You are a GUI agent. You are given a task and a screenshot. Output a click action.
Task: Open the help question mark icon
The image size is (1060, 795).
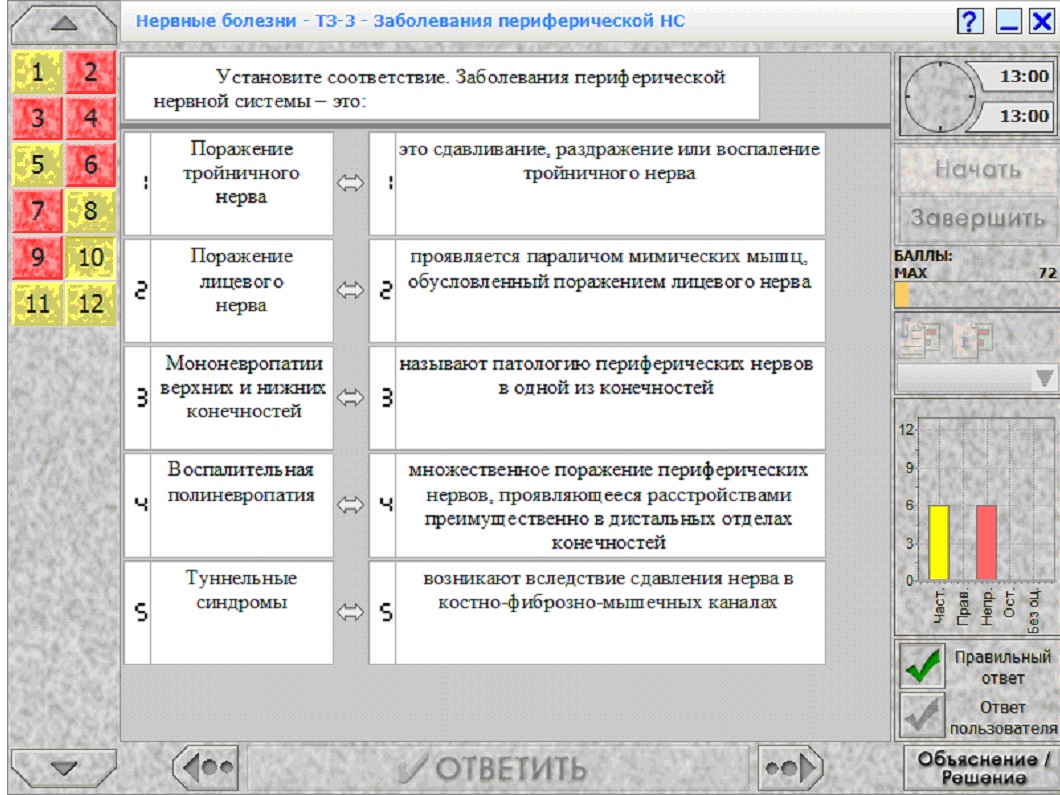click(x=970, y=21)
